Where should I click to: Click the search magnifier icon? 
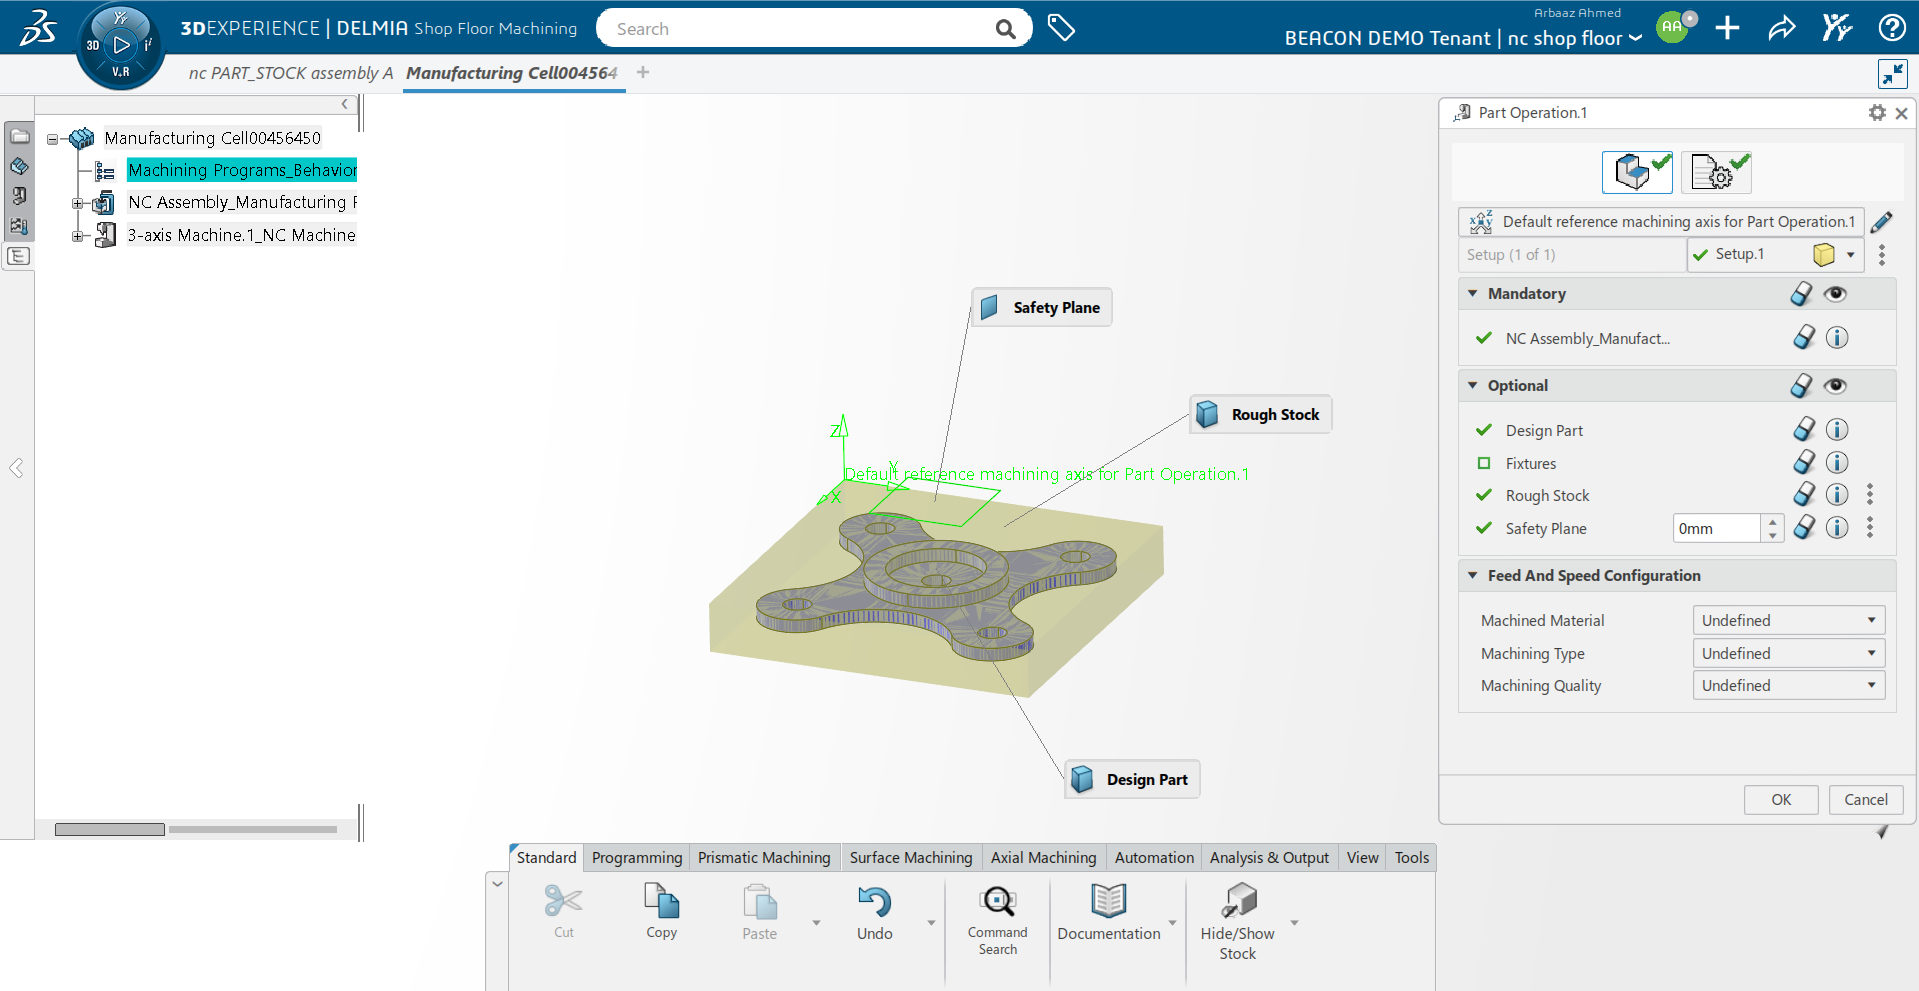click(1005, 29)
